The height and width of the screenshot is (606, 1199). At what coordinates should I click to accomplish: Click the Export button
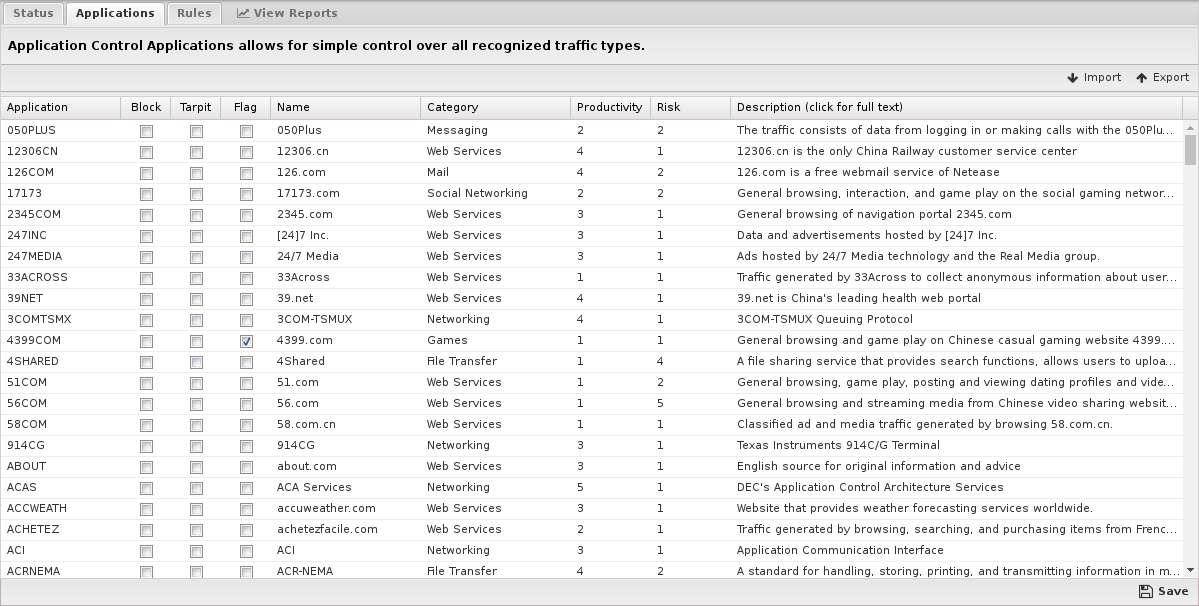coord(1162,77)
